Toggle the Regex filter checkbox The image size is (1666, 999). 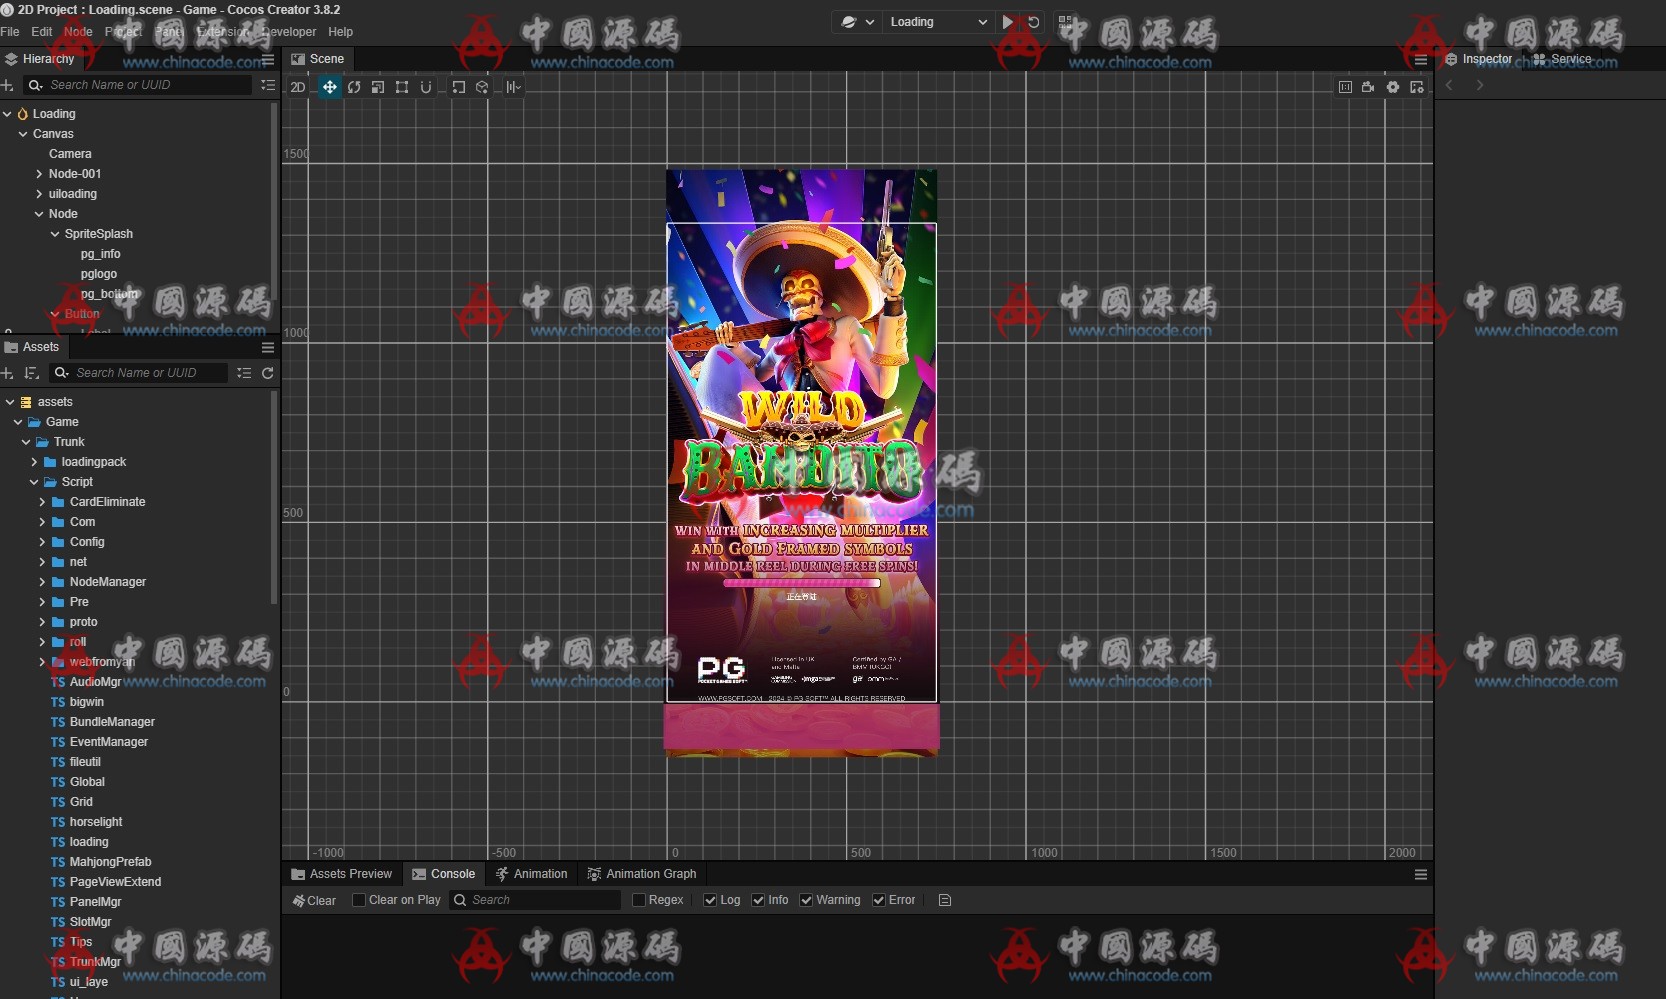click(x=639, y=900)
